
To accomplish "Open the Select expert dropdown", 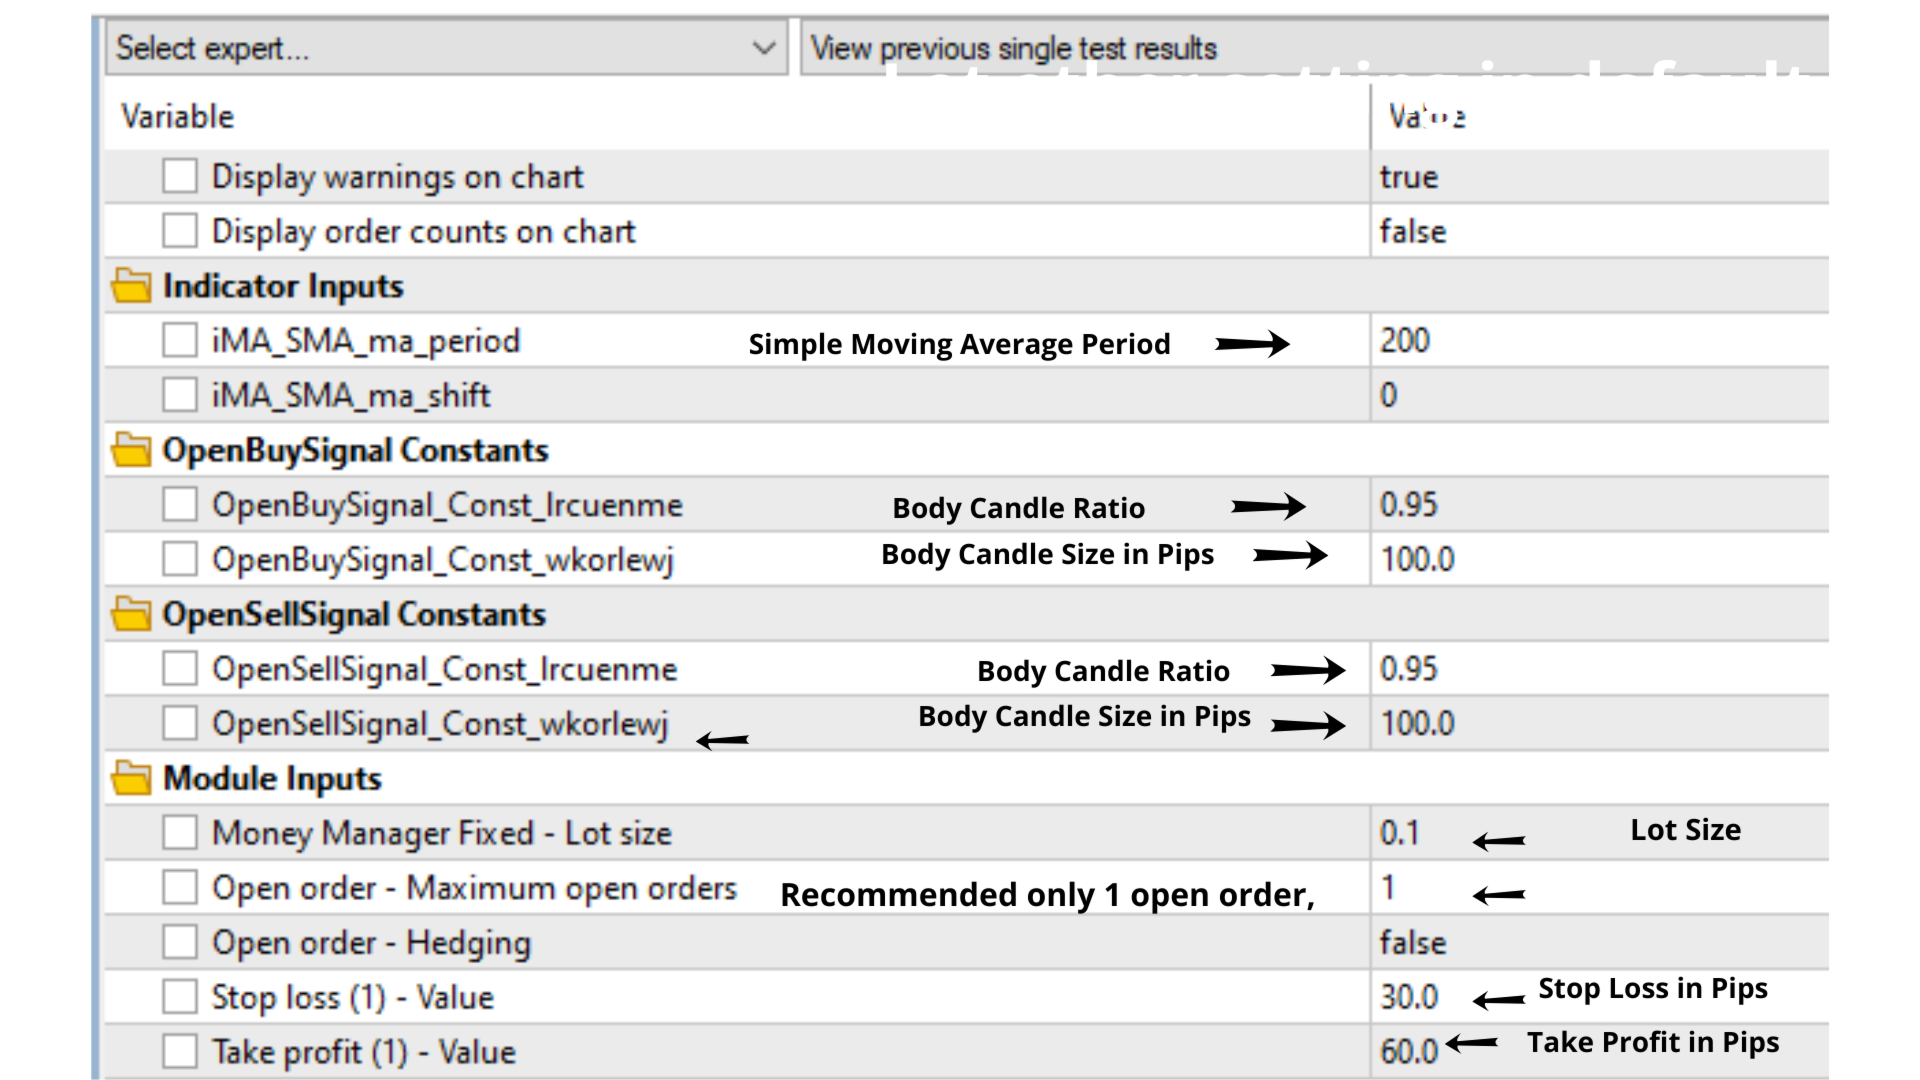I will coord(446,48).
